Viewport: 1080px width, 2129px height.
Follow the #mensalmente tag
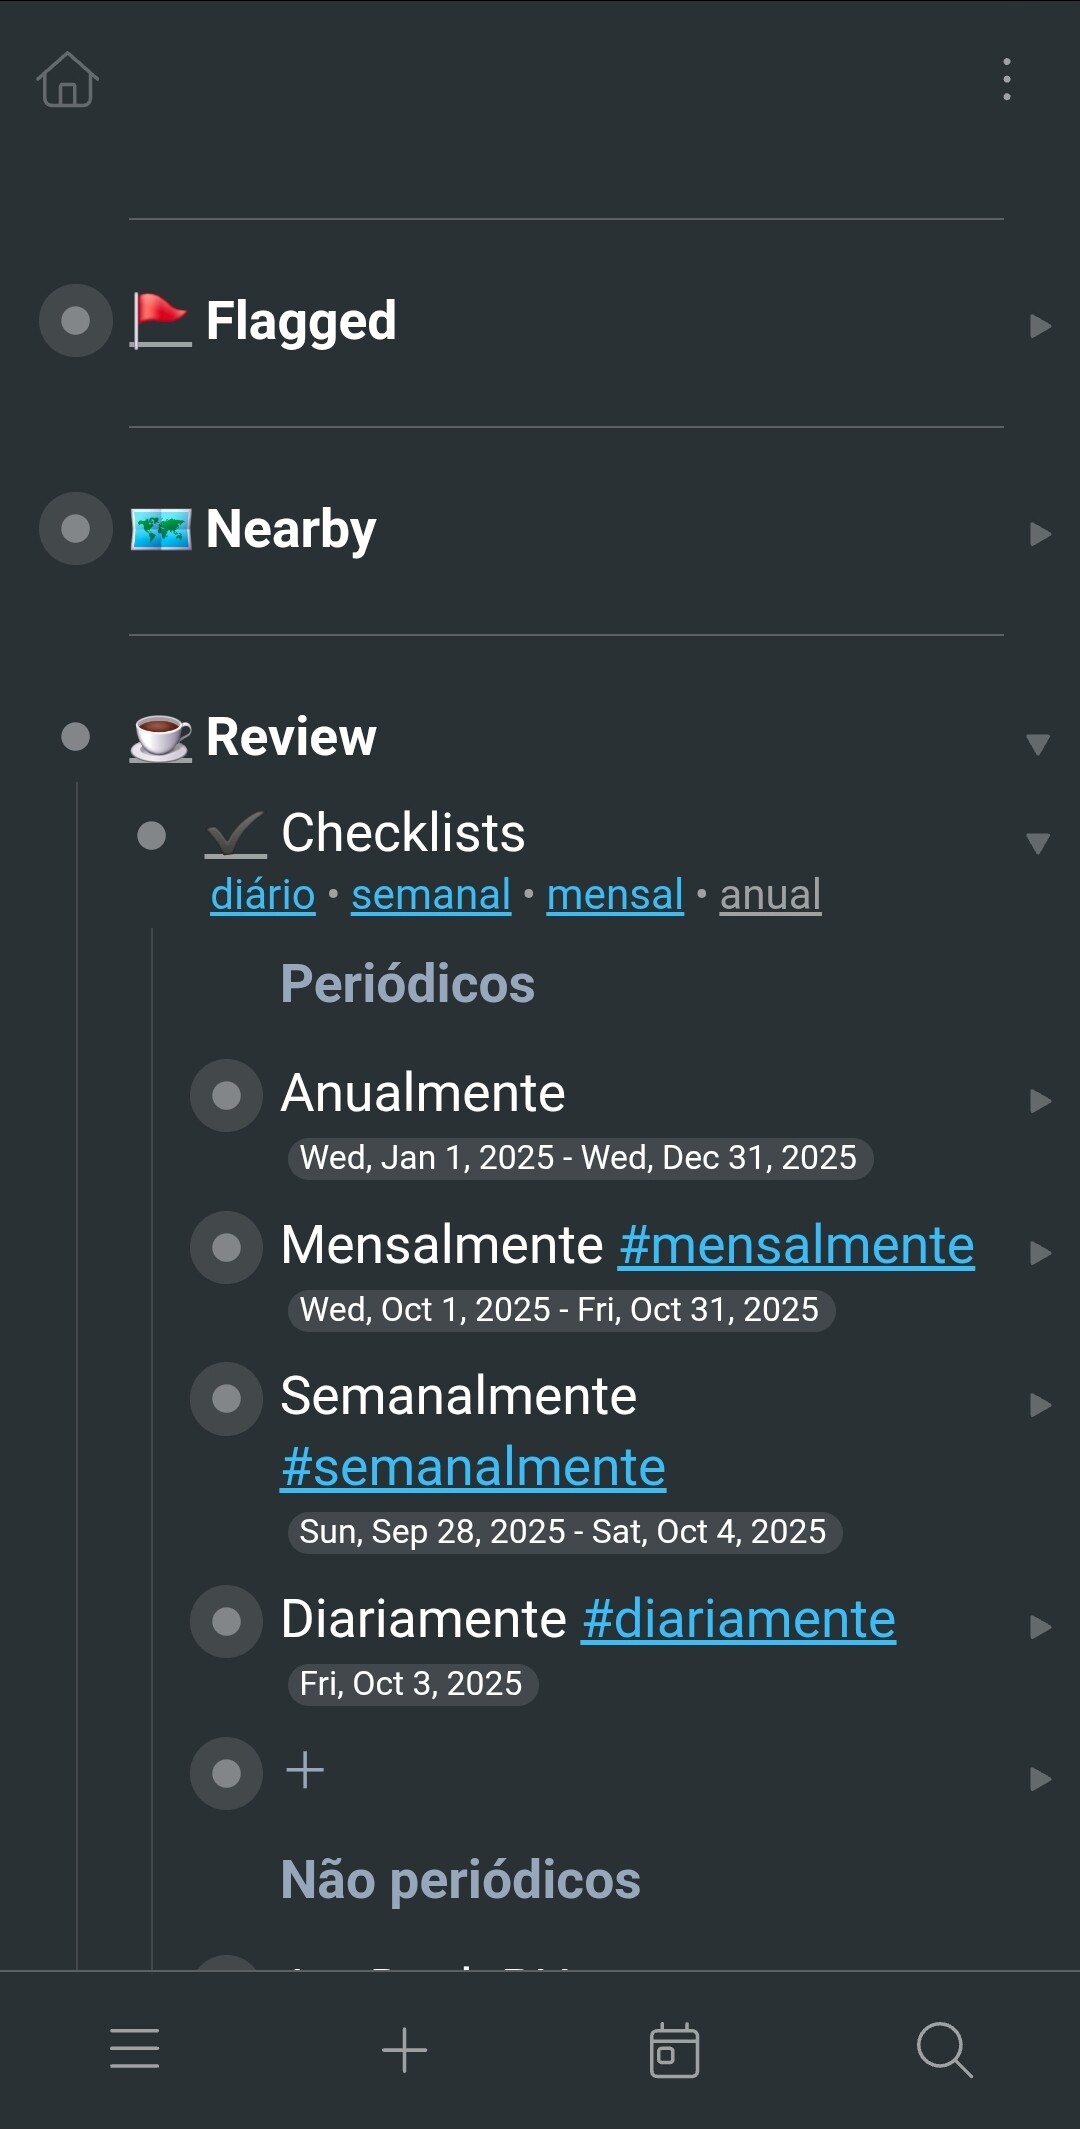[x=796, y=1246]
